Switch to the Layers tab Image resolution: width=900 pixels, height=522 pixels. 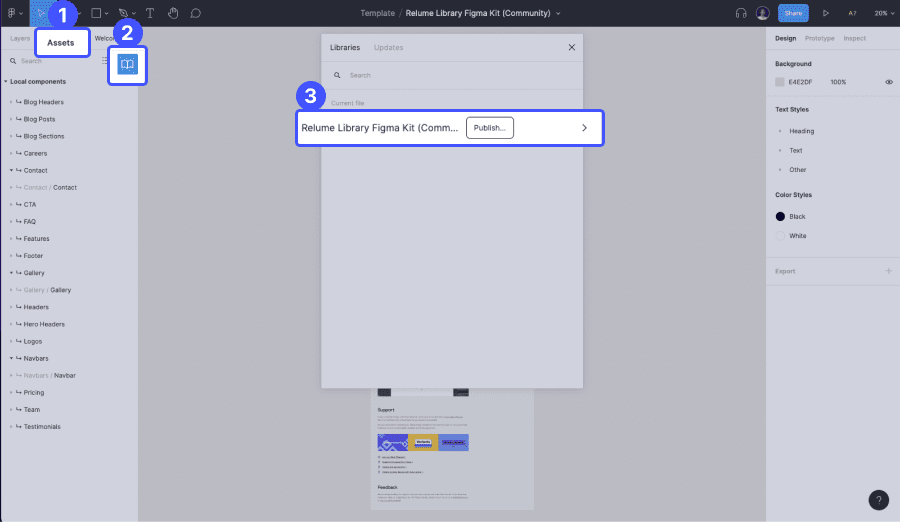[x=20, y=38]
